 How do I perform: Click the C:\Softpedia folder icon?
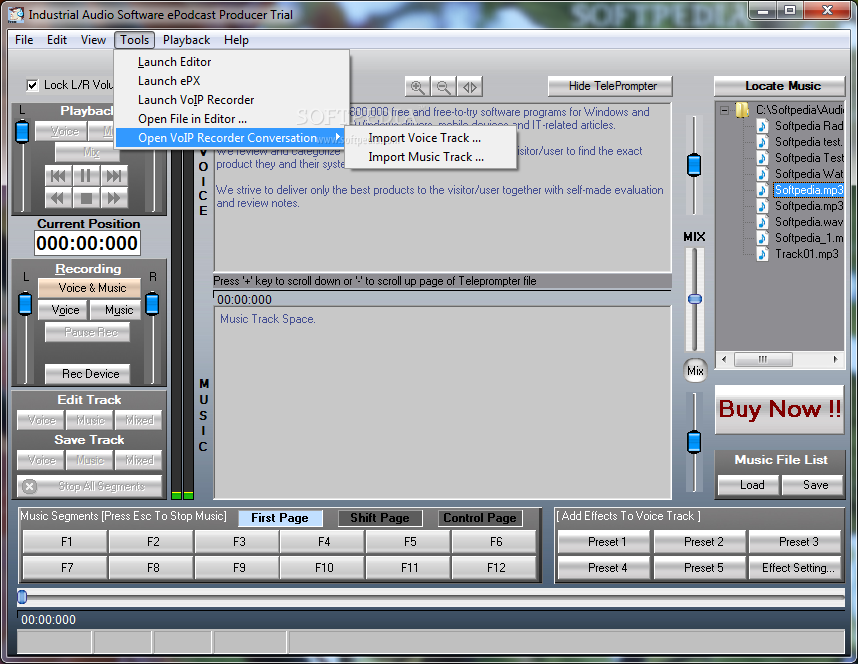741,110
